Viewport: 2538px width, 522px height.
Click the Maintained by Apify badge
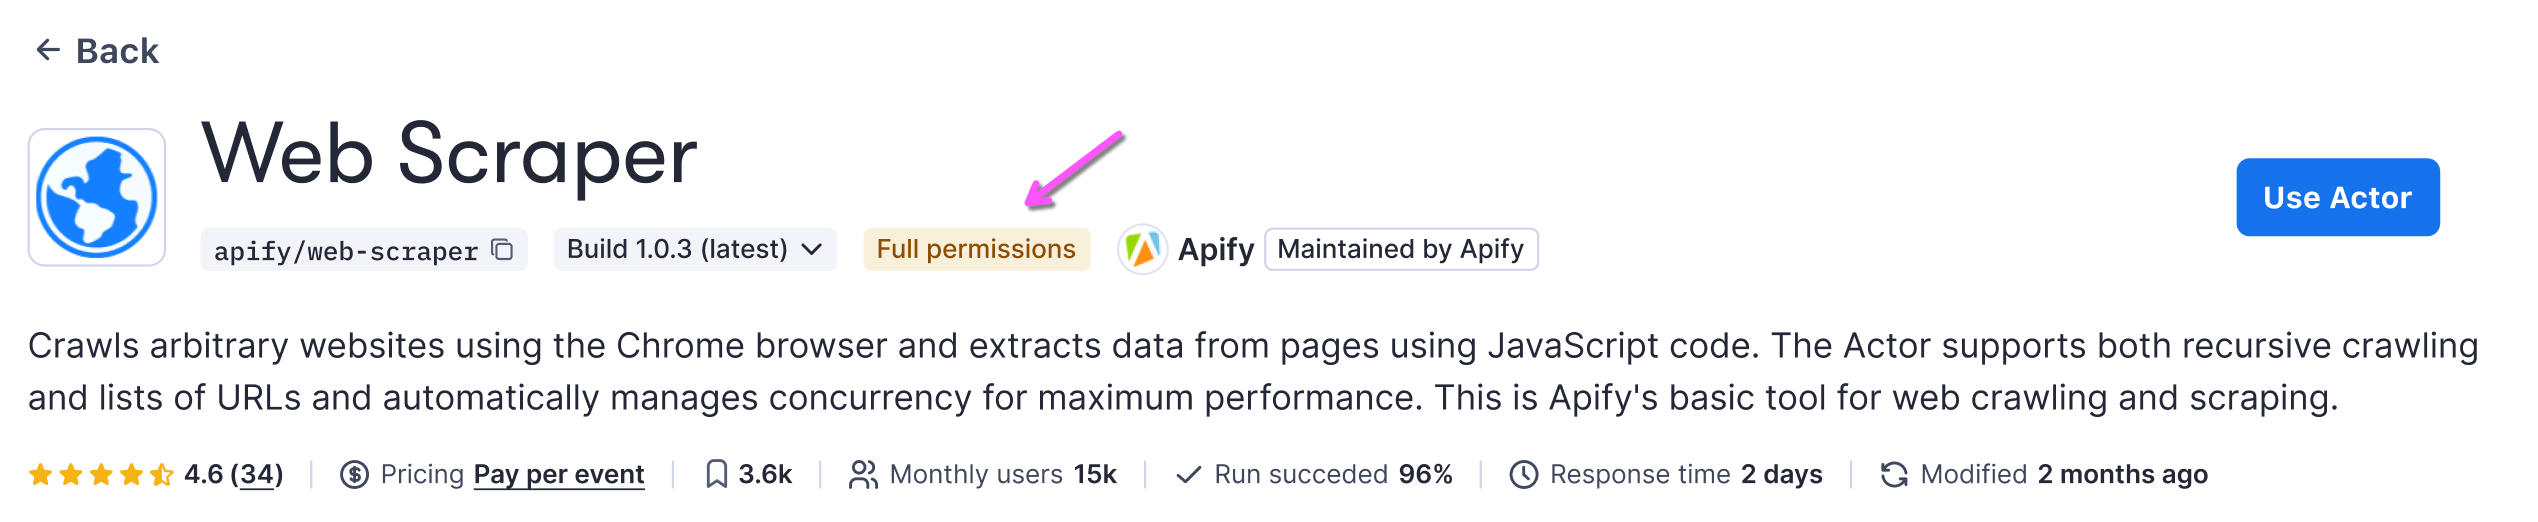pyautogui.click(x=1400, y=249)
